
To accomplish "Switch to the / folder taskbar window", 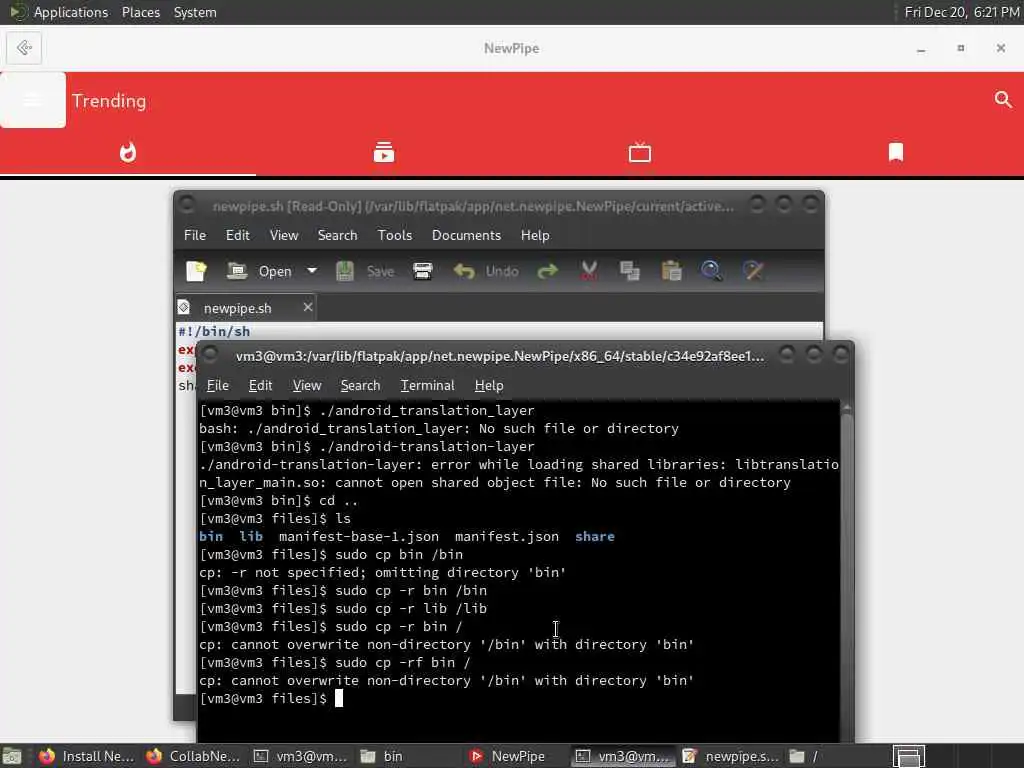I will (x=837, y=756).
